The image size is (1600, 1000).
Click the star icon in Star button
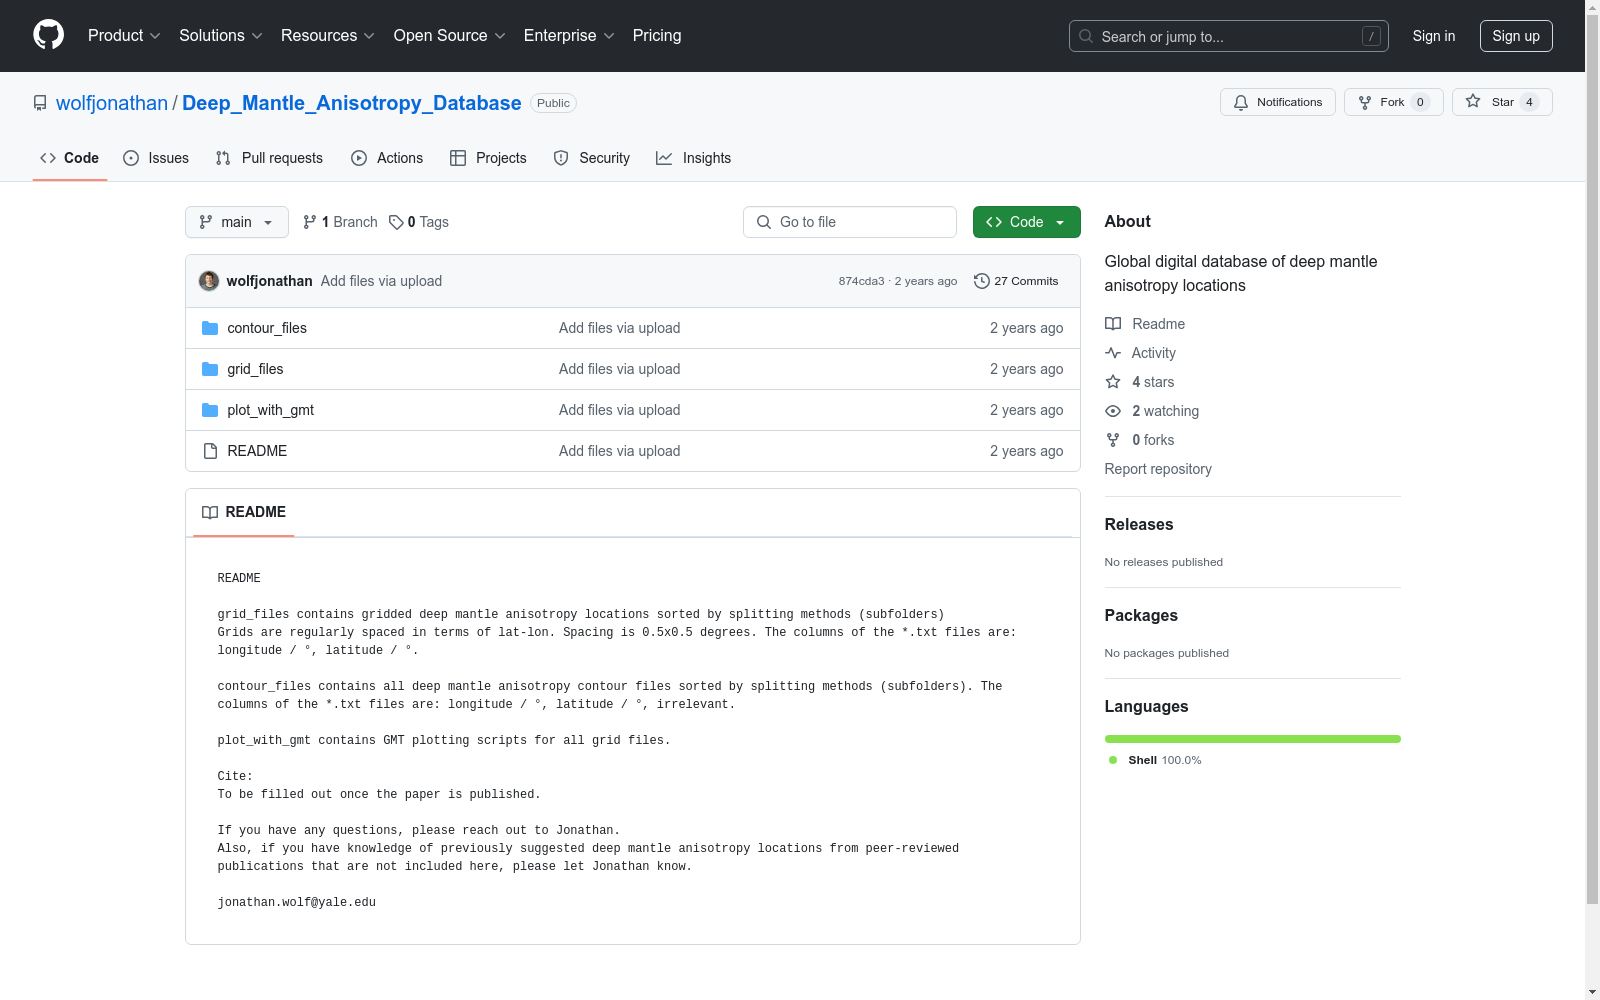(1473, 101)
